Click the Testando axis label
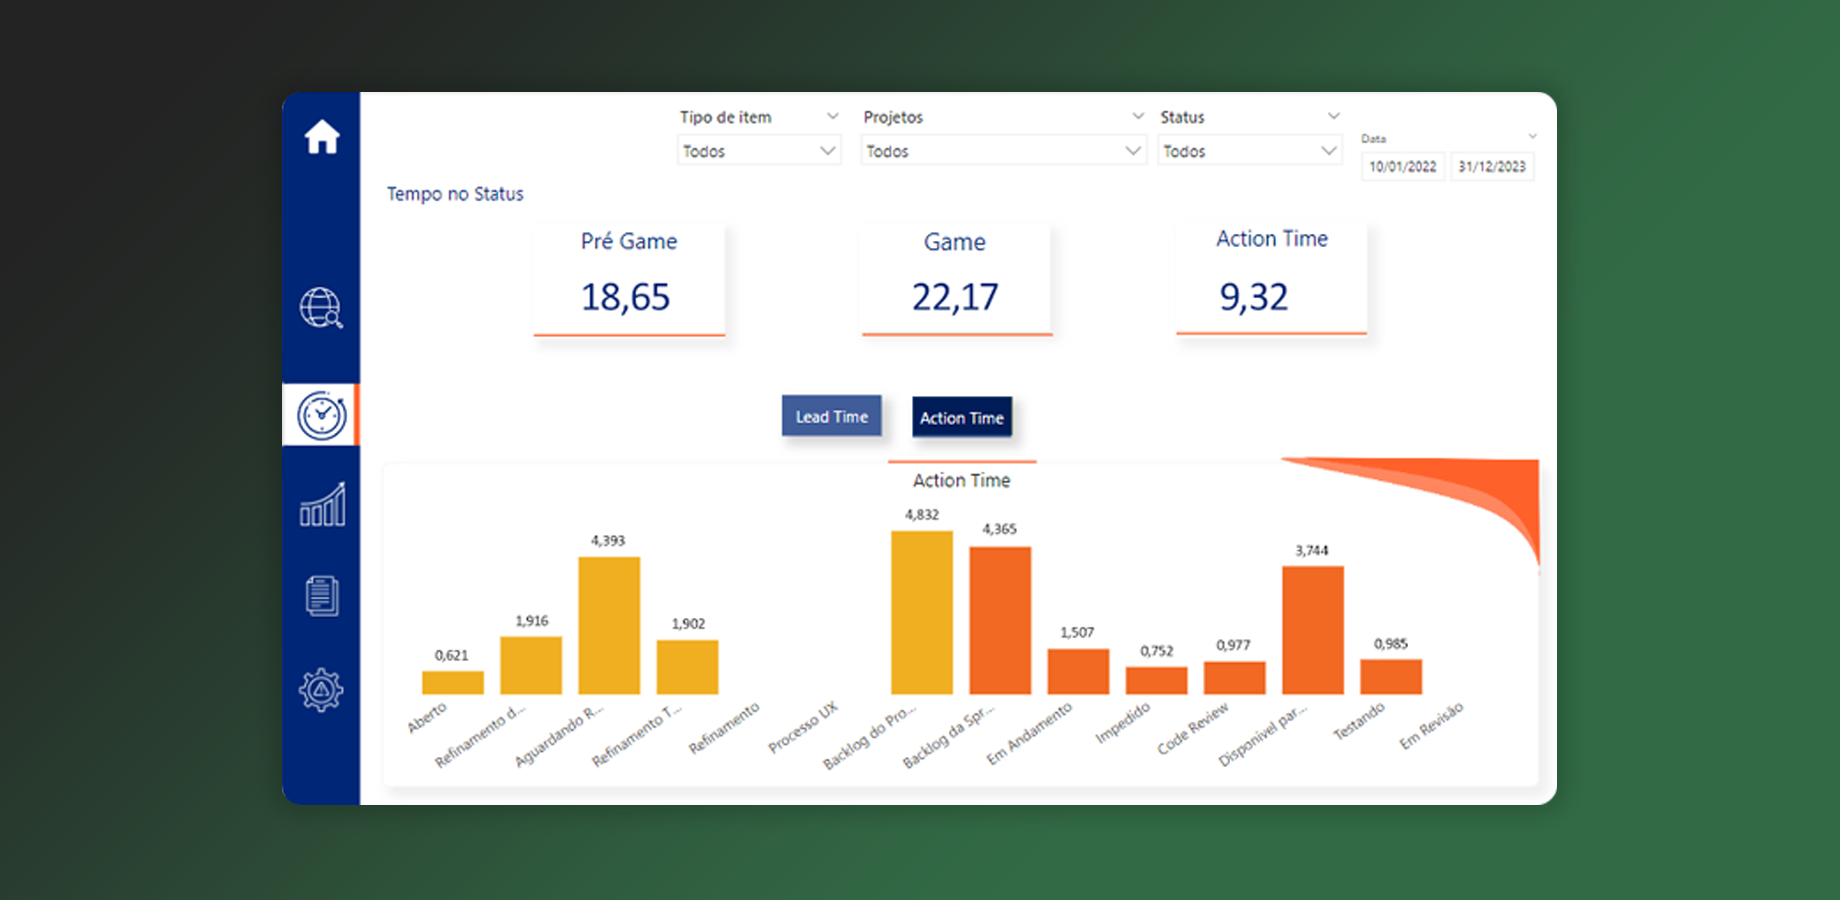This screenshot has width=1840, height=900. [1359, 720]
